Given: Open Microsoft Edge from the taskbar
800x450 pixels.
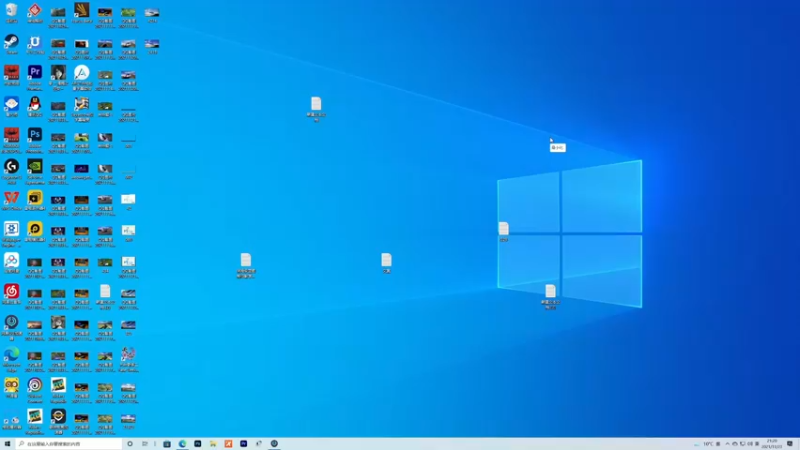Looking at the screenshot, I should click(182, 444).
